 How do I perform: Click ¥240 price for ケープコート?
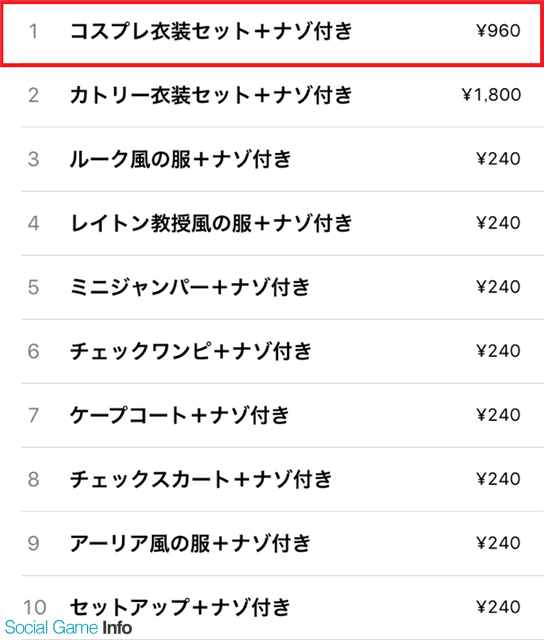point(498,416)
